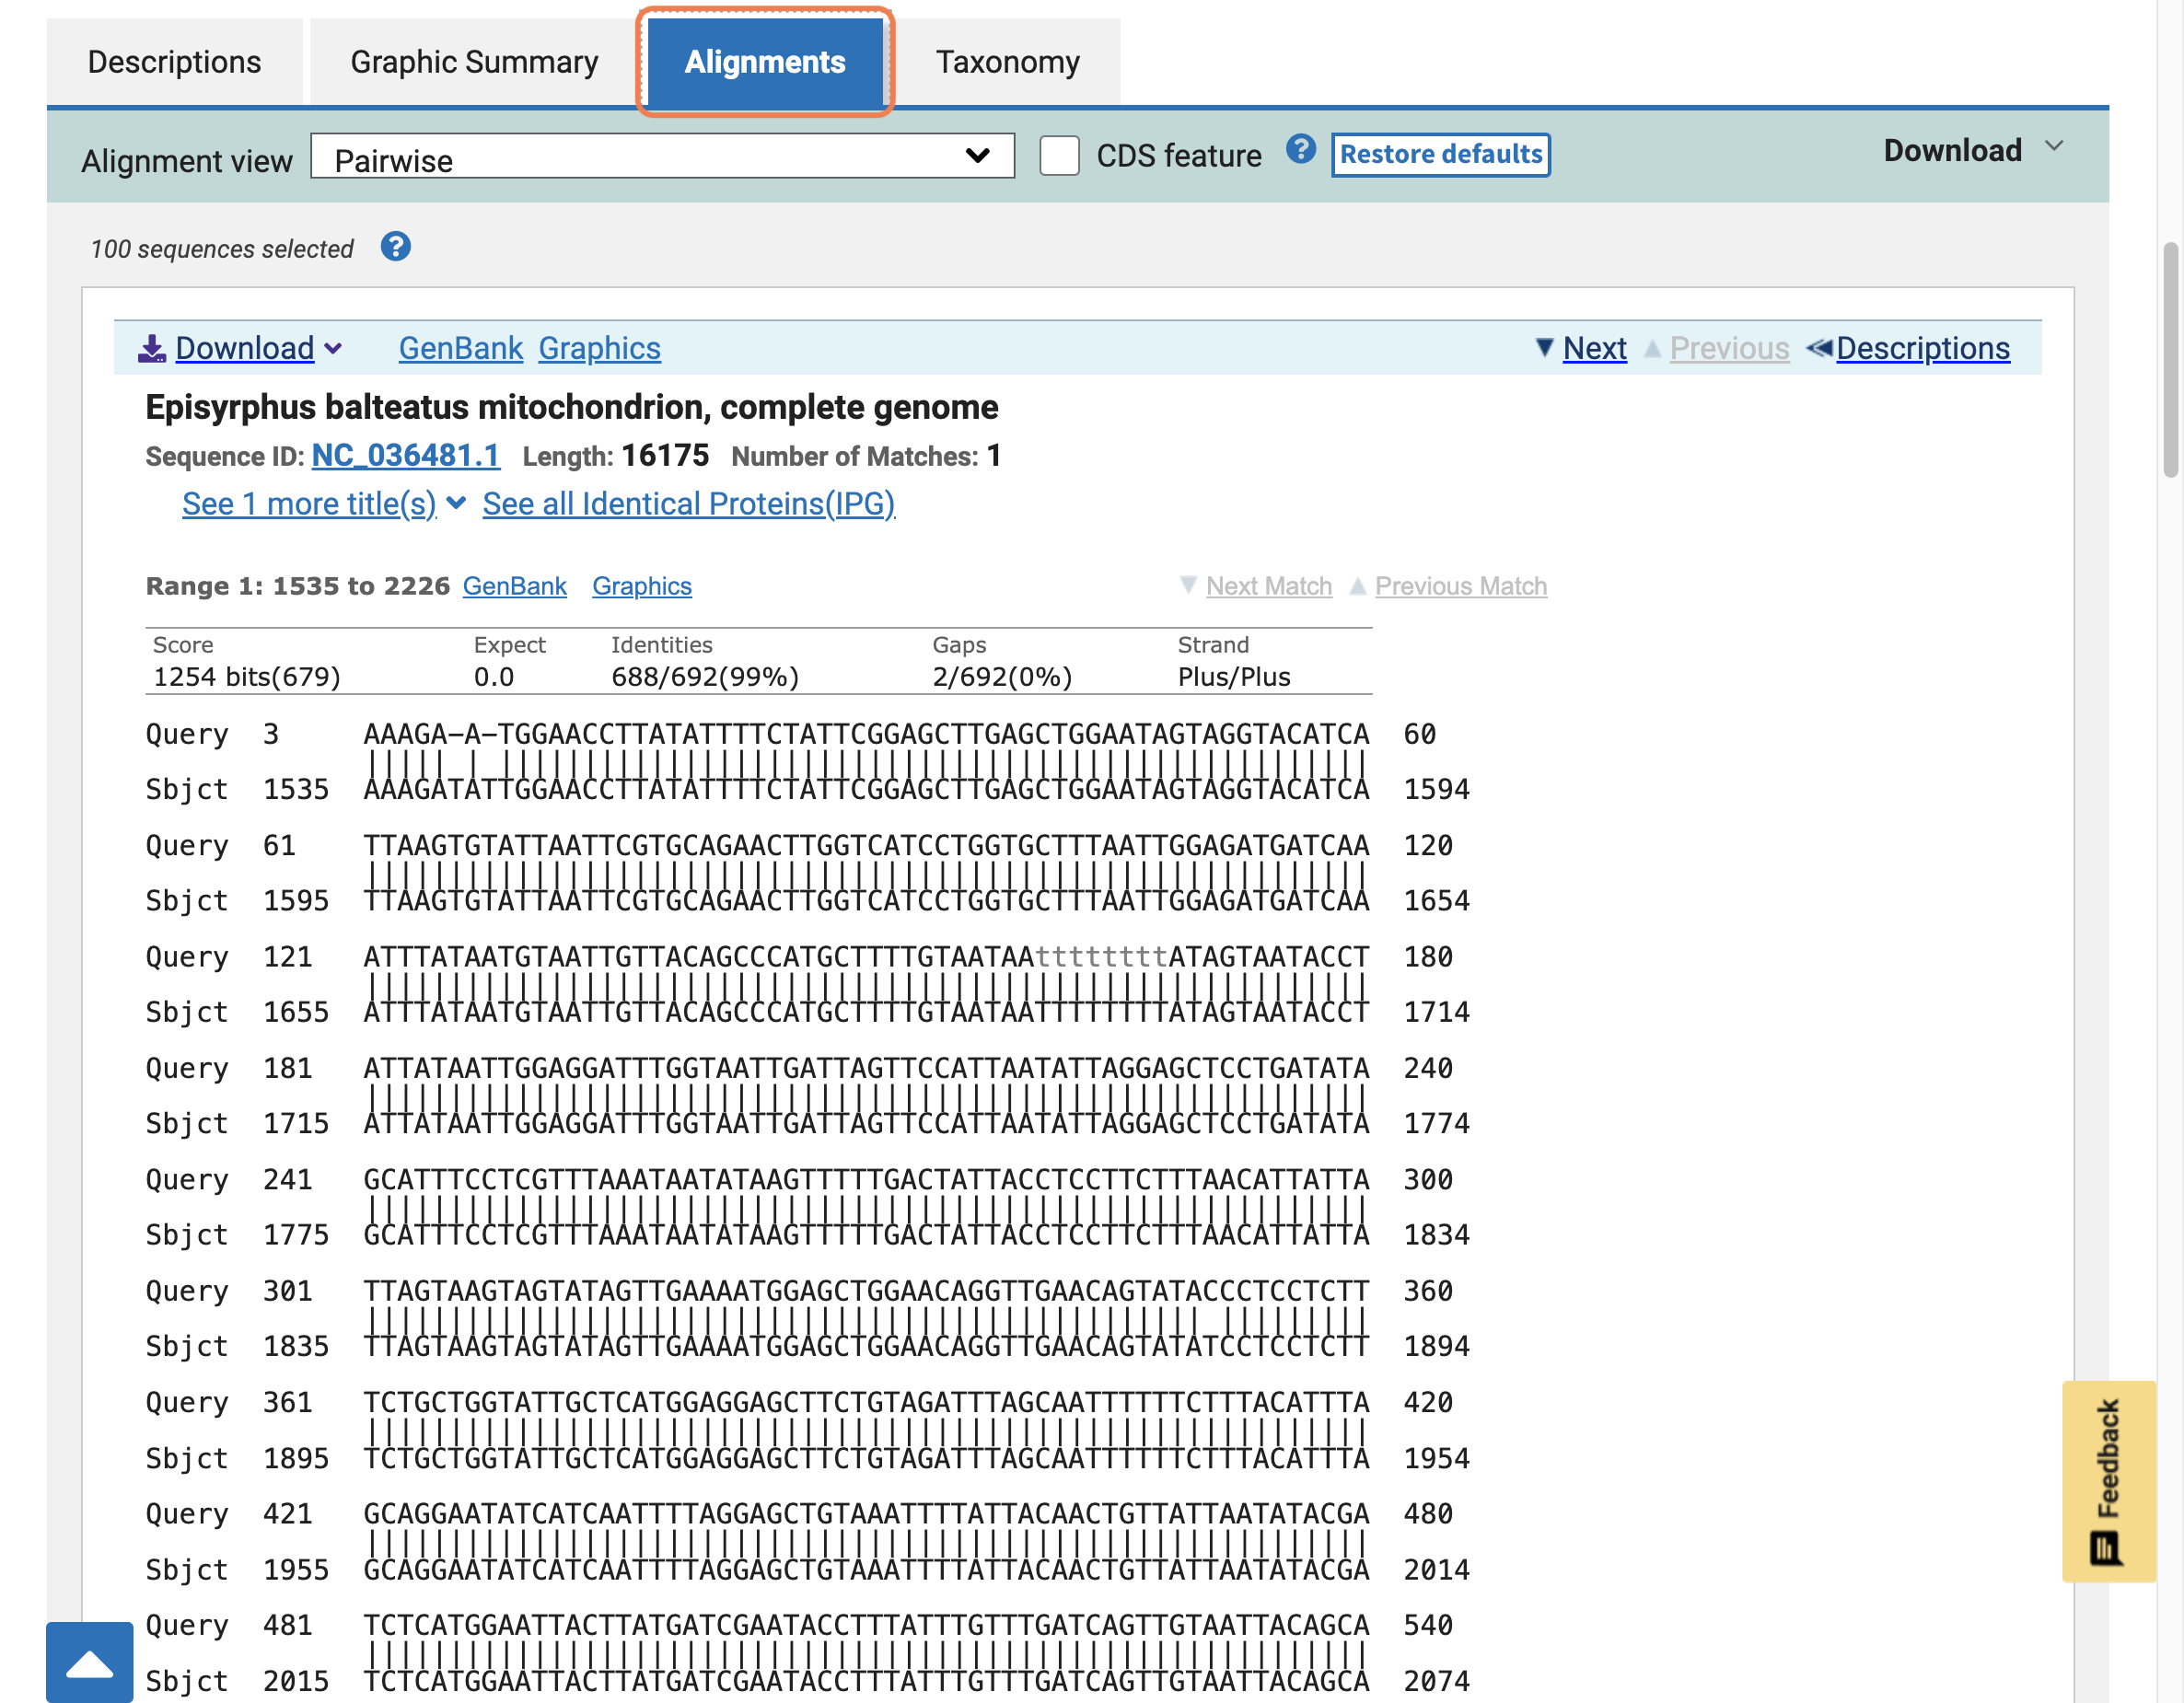This screenshot has height=1703, width=2184.
Task: Switch to the Descriptions tab
Action: (174, 62)
